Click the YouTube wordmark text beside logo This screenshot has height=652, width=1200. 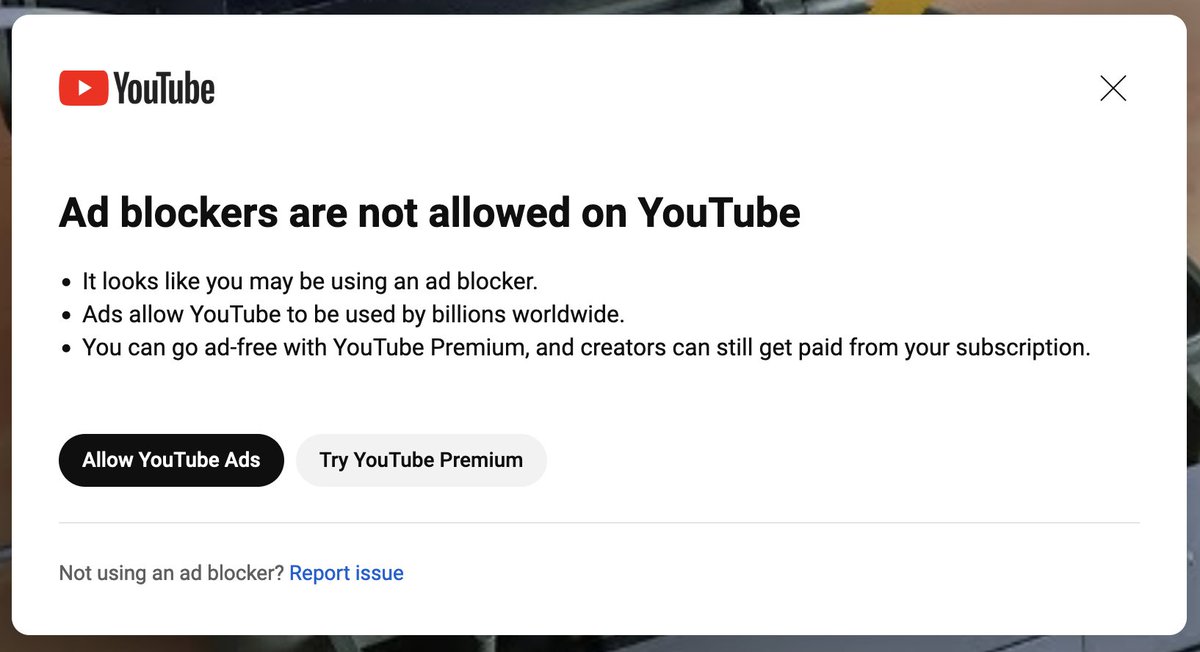tap(164, 88)
